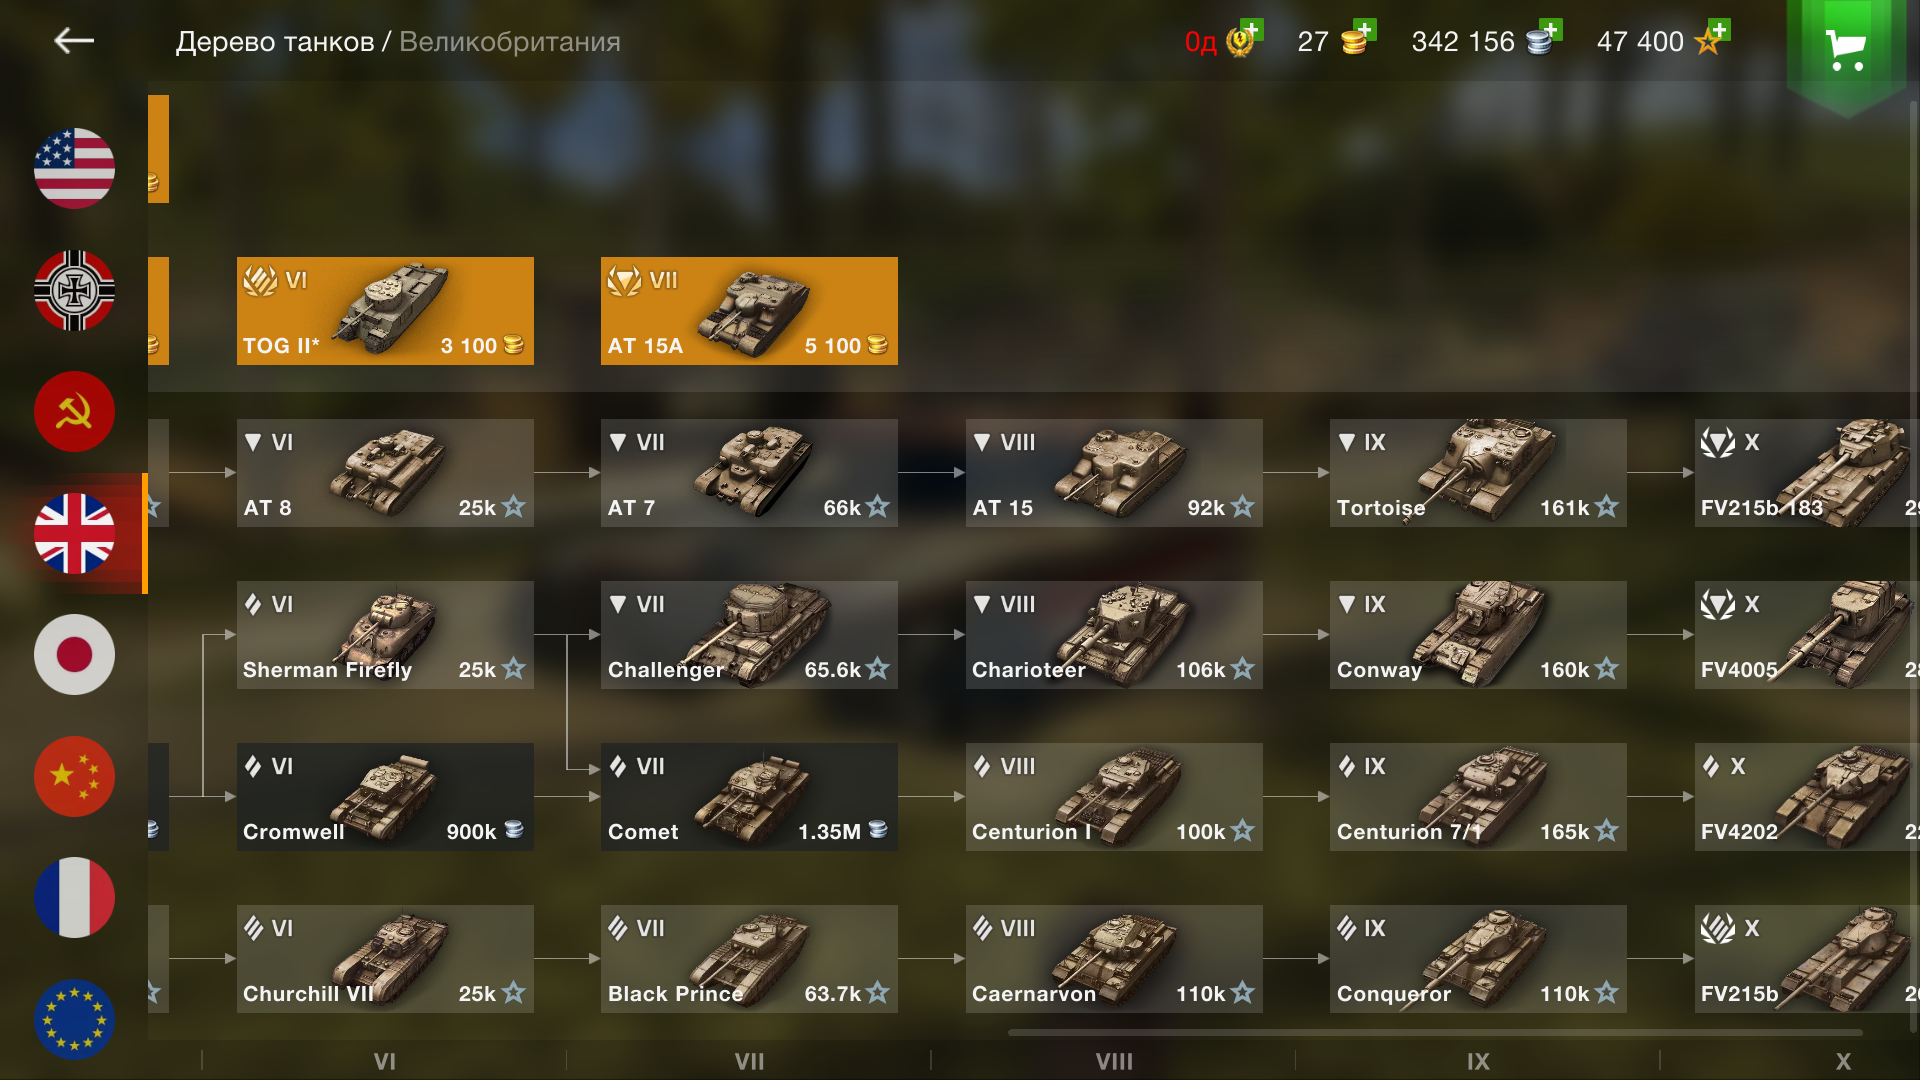The height and width of the screenshot is (1080, 1920).
Task: Select the France flag nation
Action: coord(74,898)
